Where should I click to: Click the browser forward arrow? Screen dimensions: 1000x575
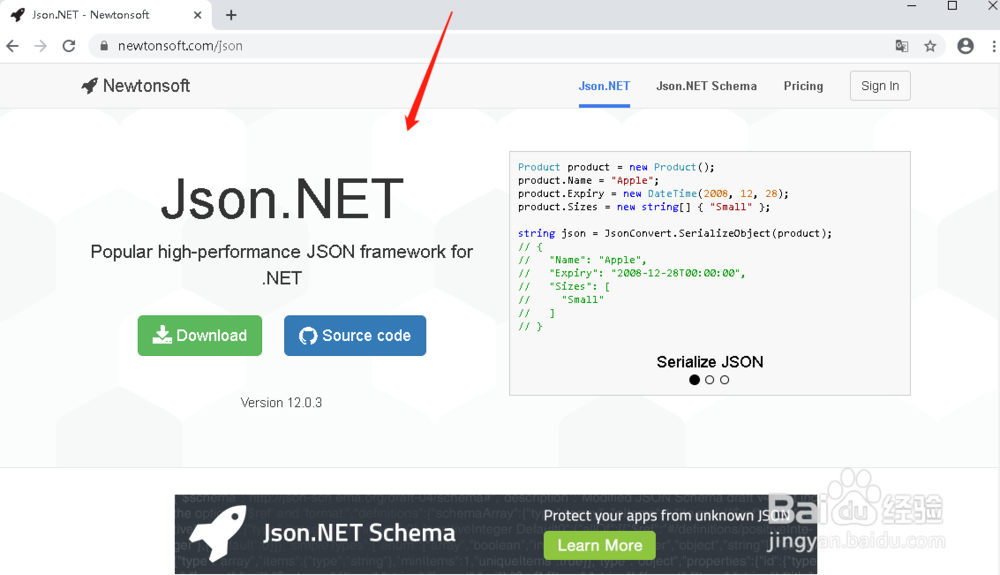pos(40,46)
